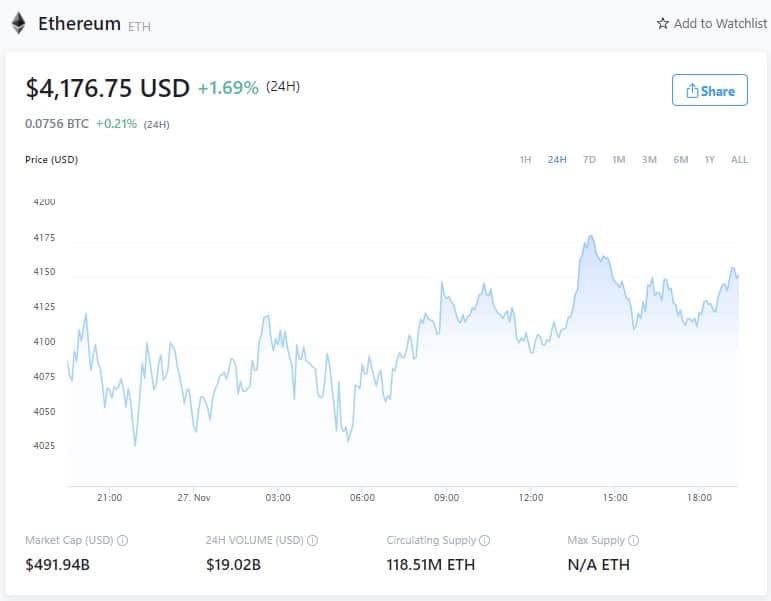Click the 4125 price axis label

(44, 306)
